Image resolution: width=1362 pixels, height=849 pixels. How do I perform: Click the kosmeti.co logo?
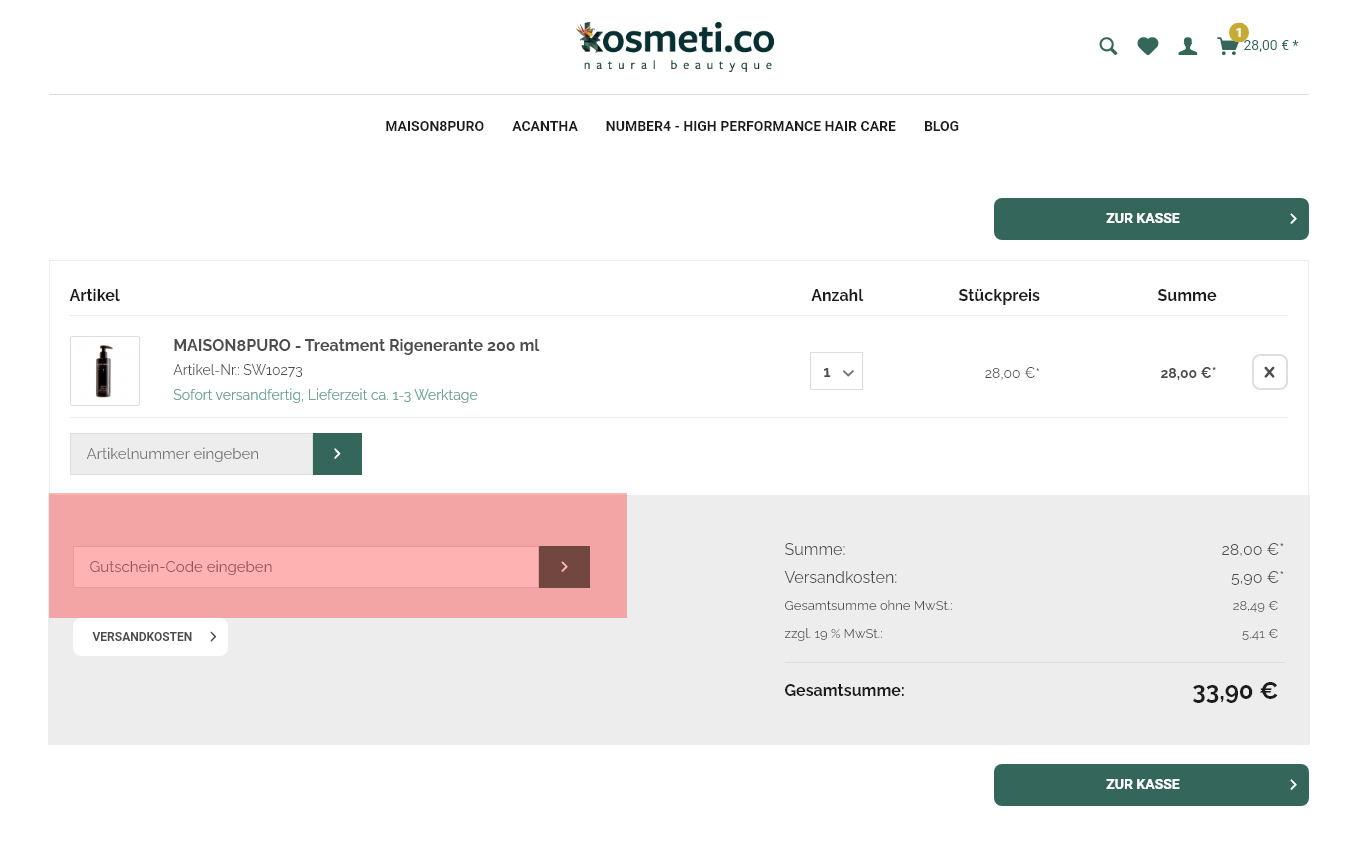(x=675, y=46)
